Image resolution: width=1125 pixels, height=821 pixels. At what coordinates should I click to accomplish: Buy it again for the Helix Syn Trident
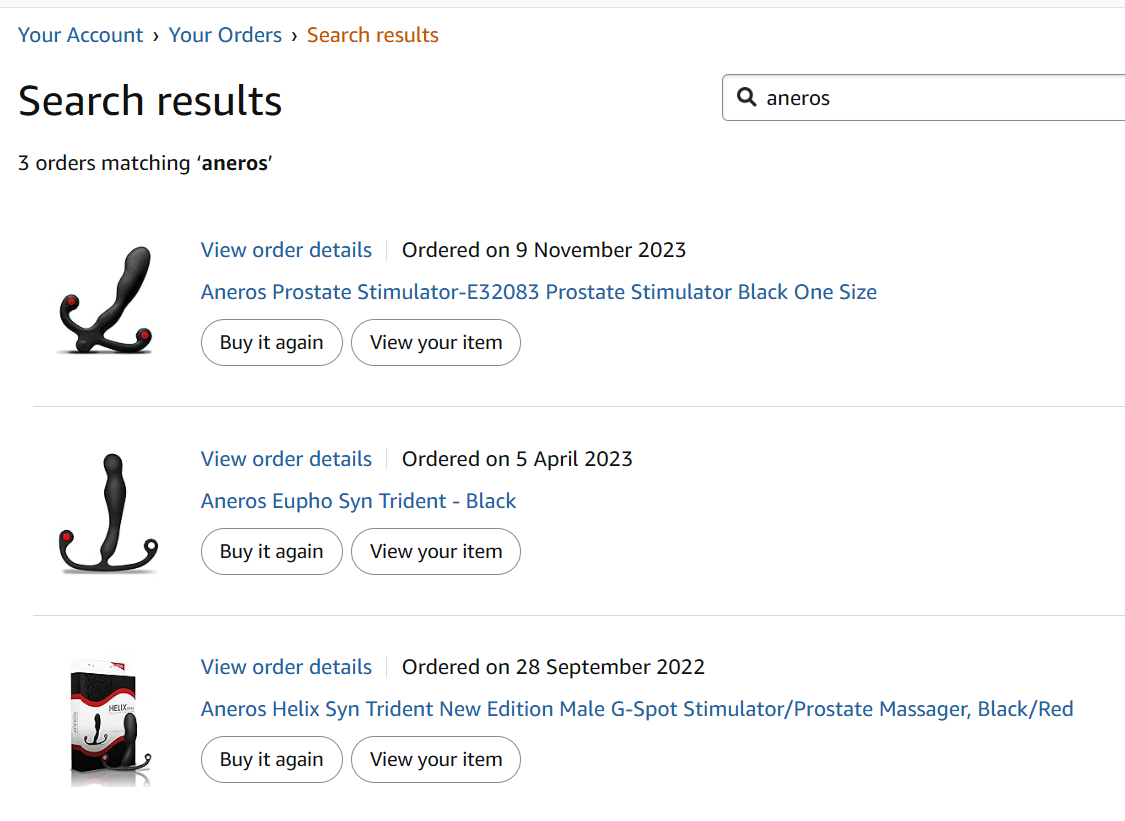pos(272,759)
